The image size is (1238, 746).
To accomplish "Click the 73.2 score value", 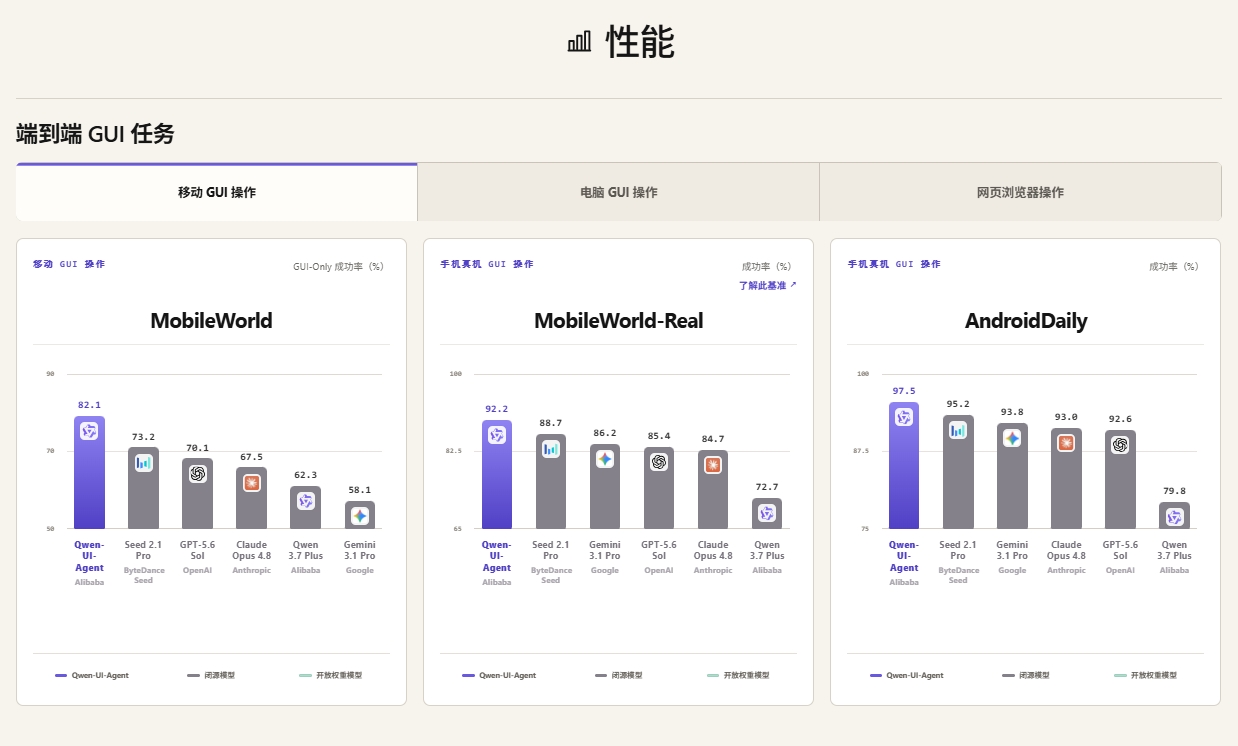I will [x=143, y=437].
